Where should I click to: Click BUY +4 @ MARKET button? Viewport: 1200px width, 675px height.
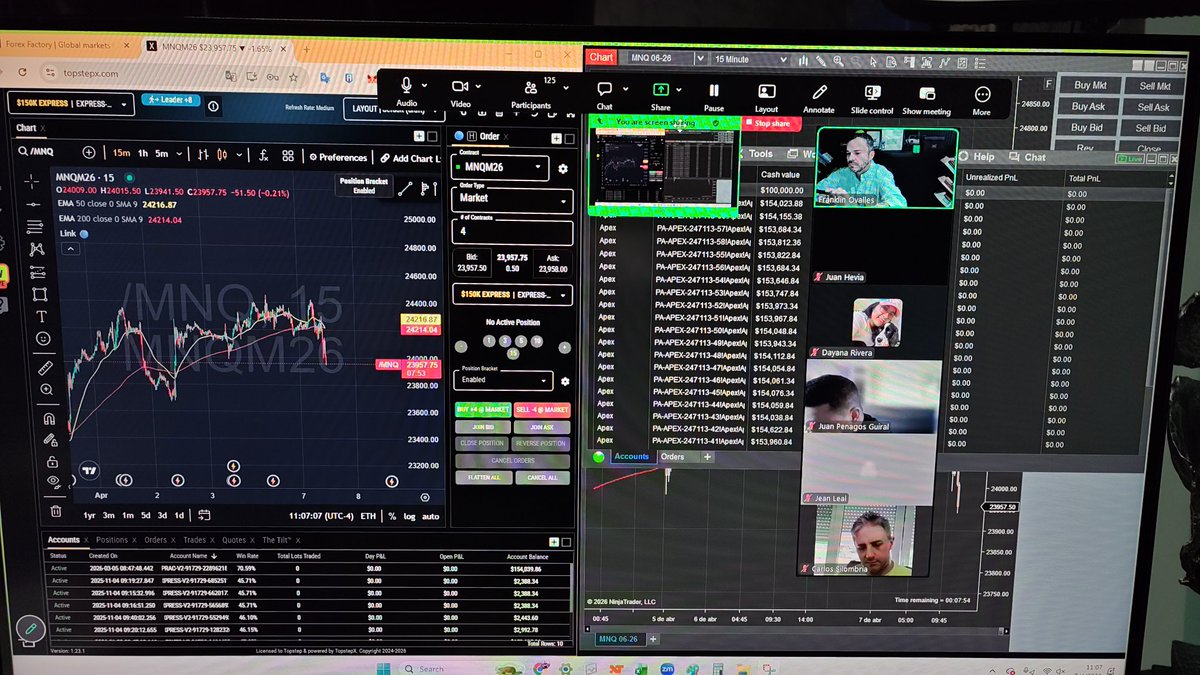(x=483, y=410)
